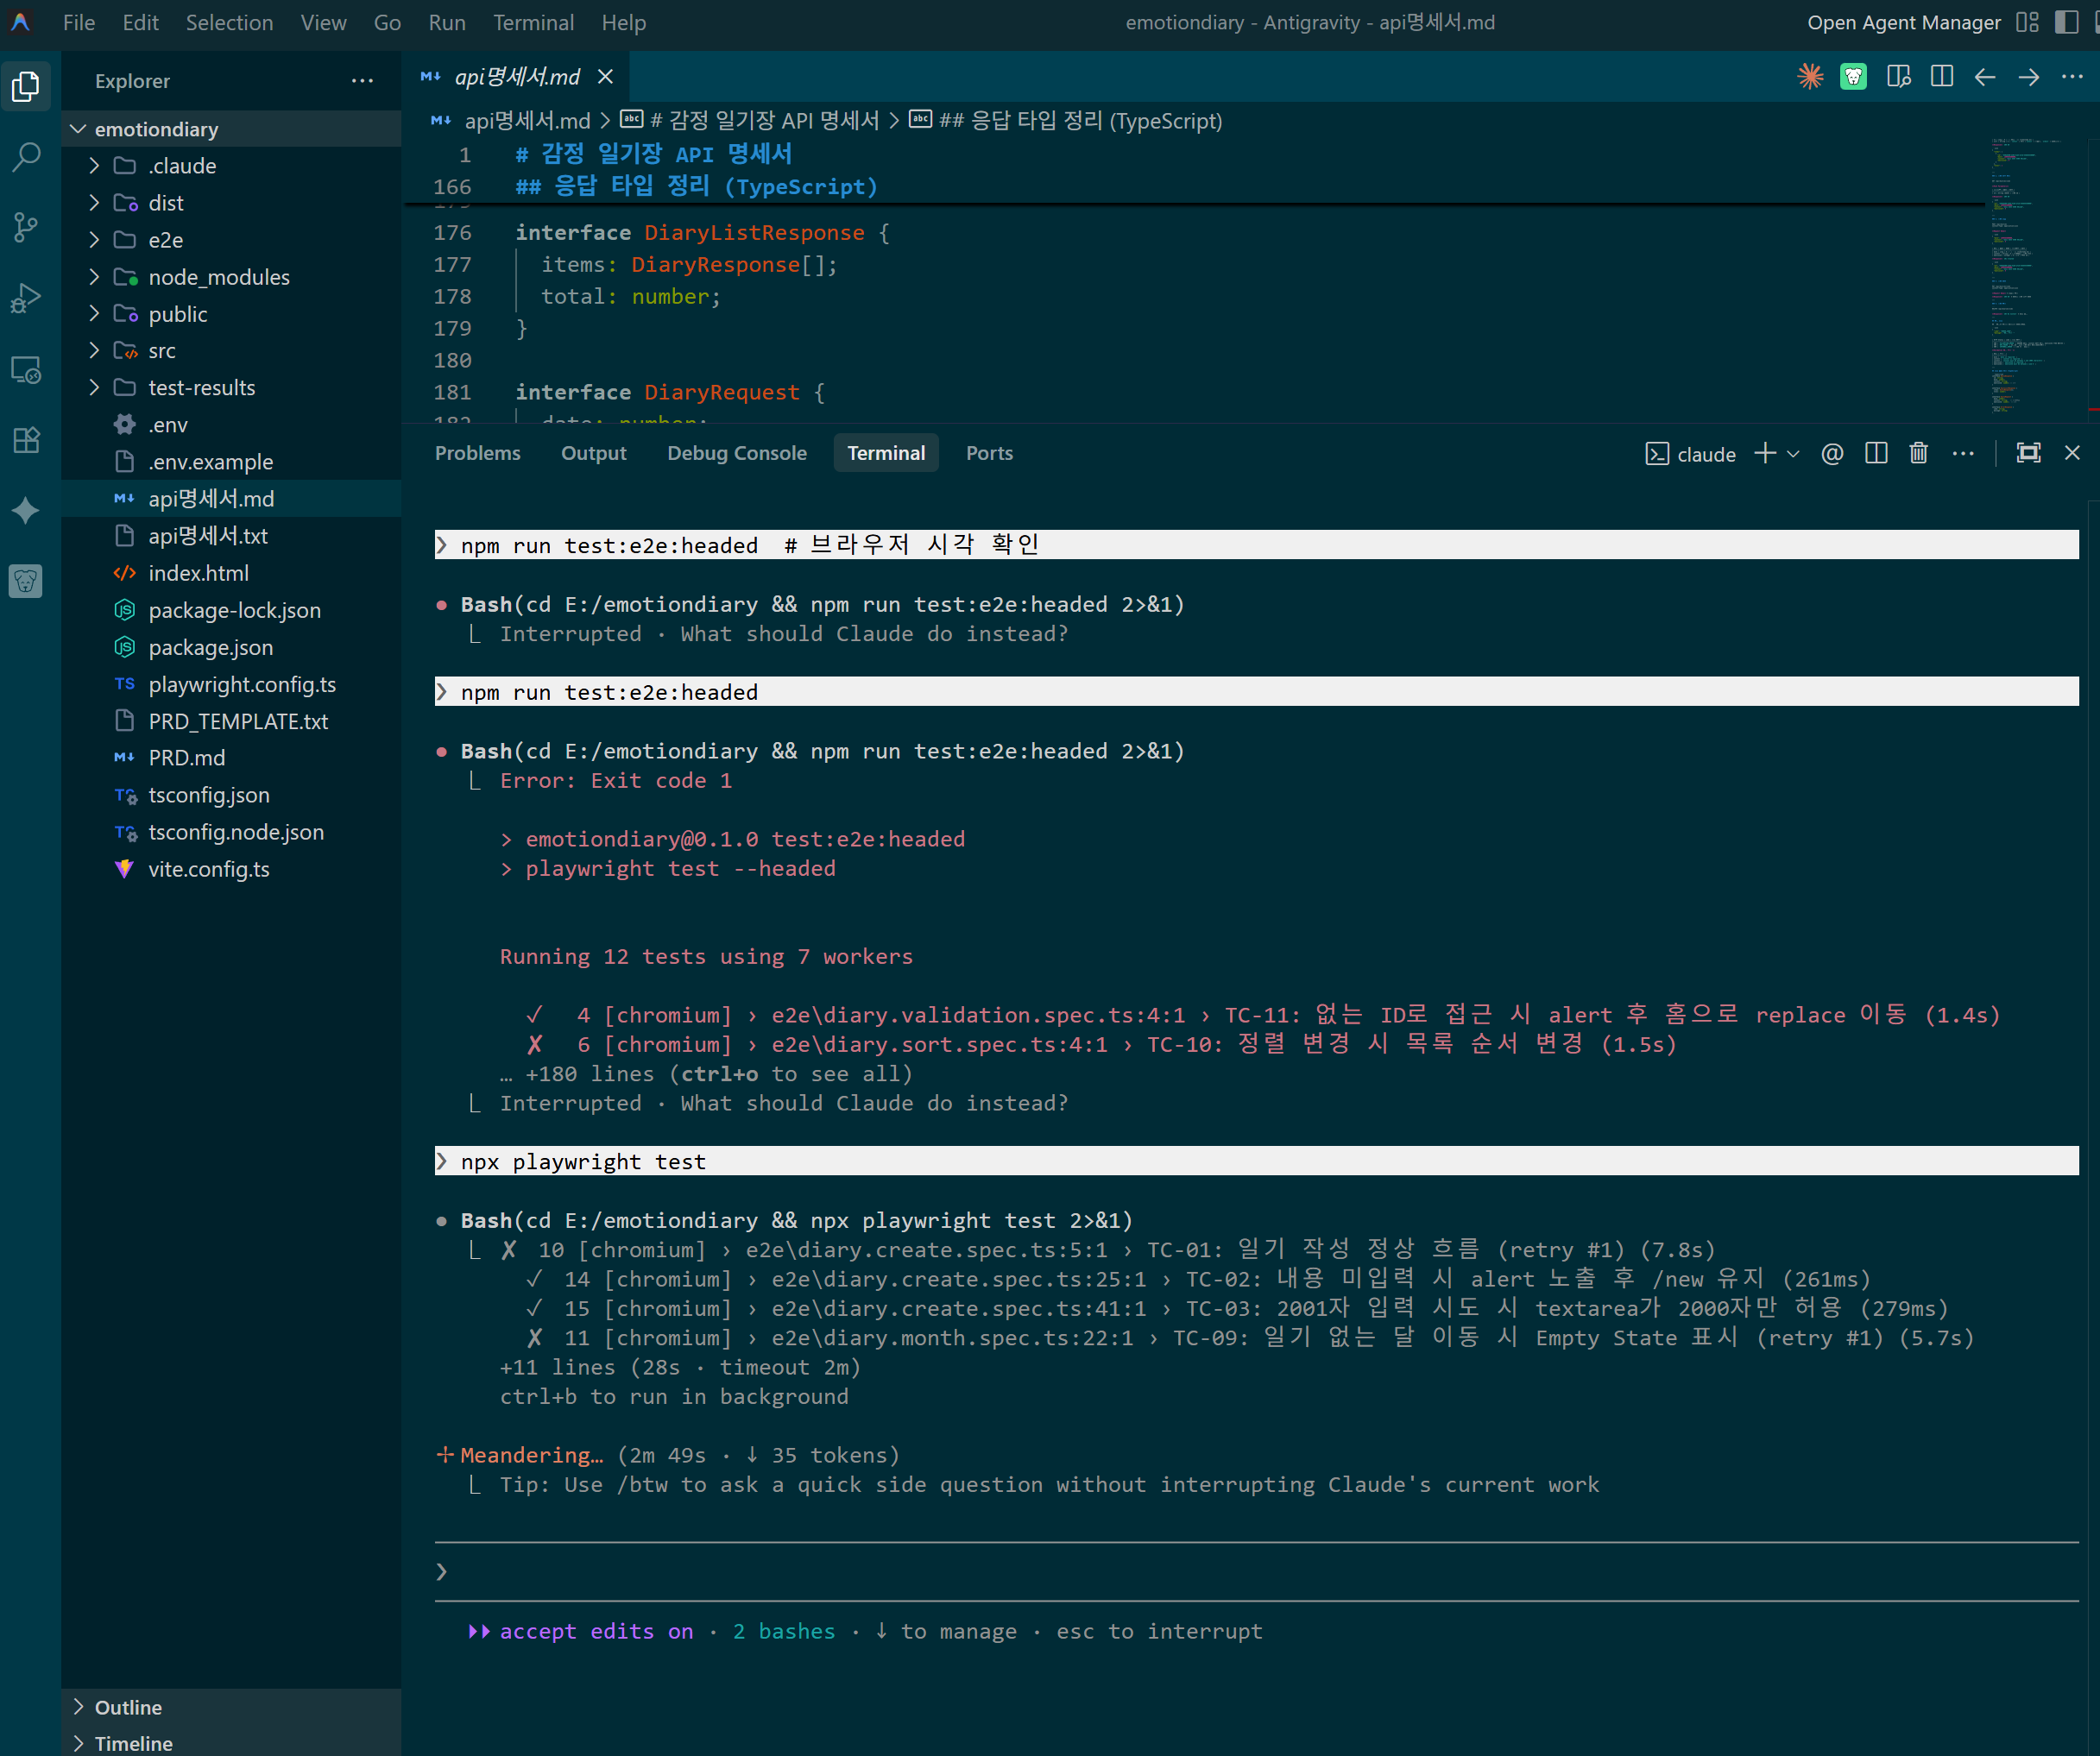Open playwright.config.ts file in explorer
Viewport: 2100px width, 1756px height.
pyautogui.click(x=242, y=684)
